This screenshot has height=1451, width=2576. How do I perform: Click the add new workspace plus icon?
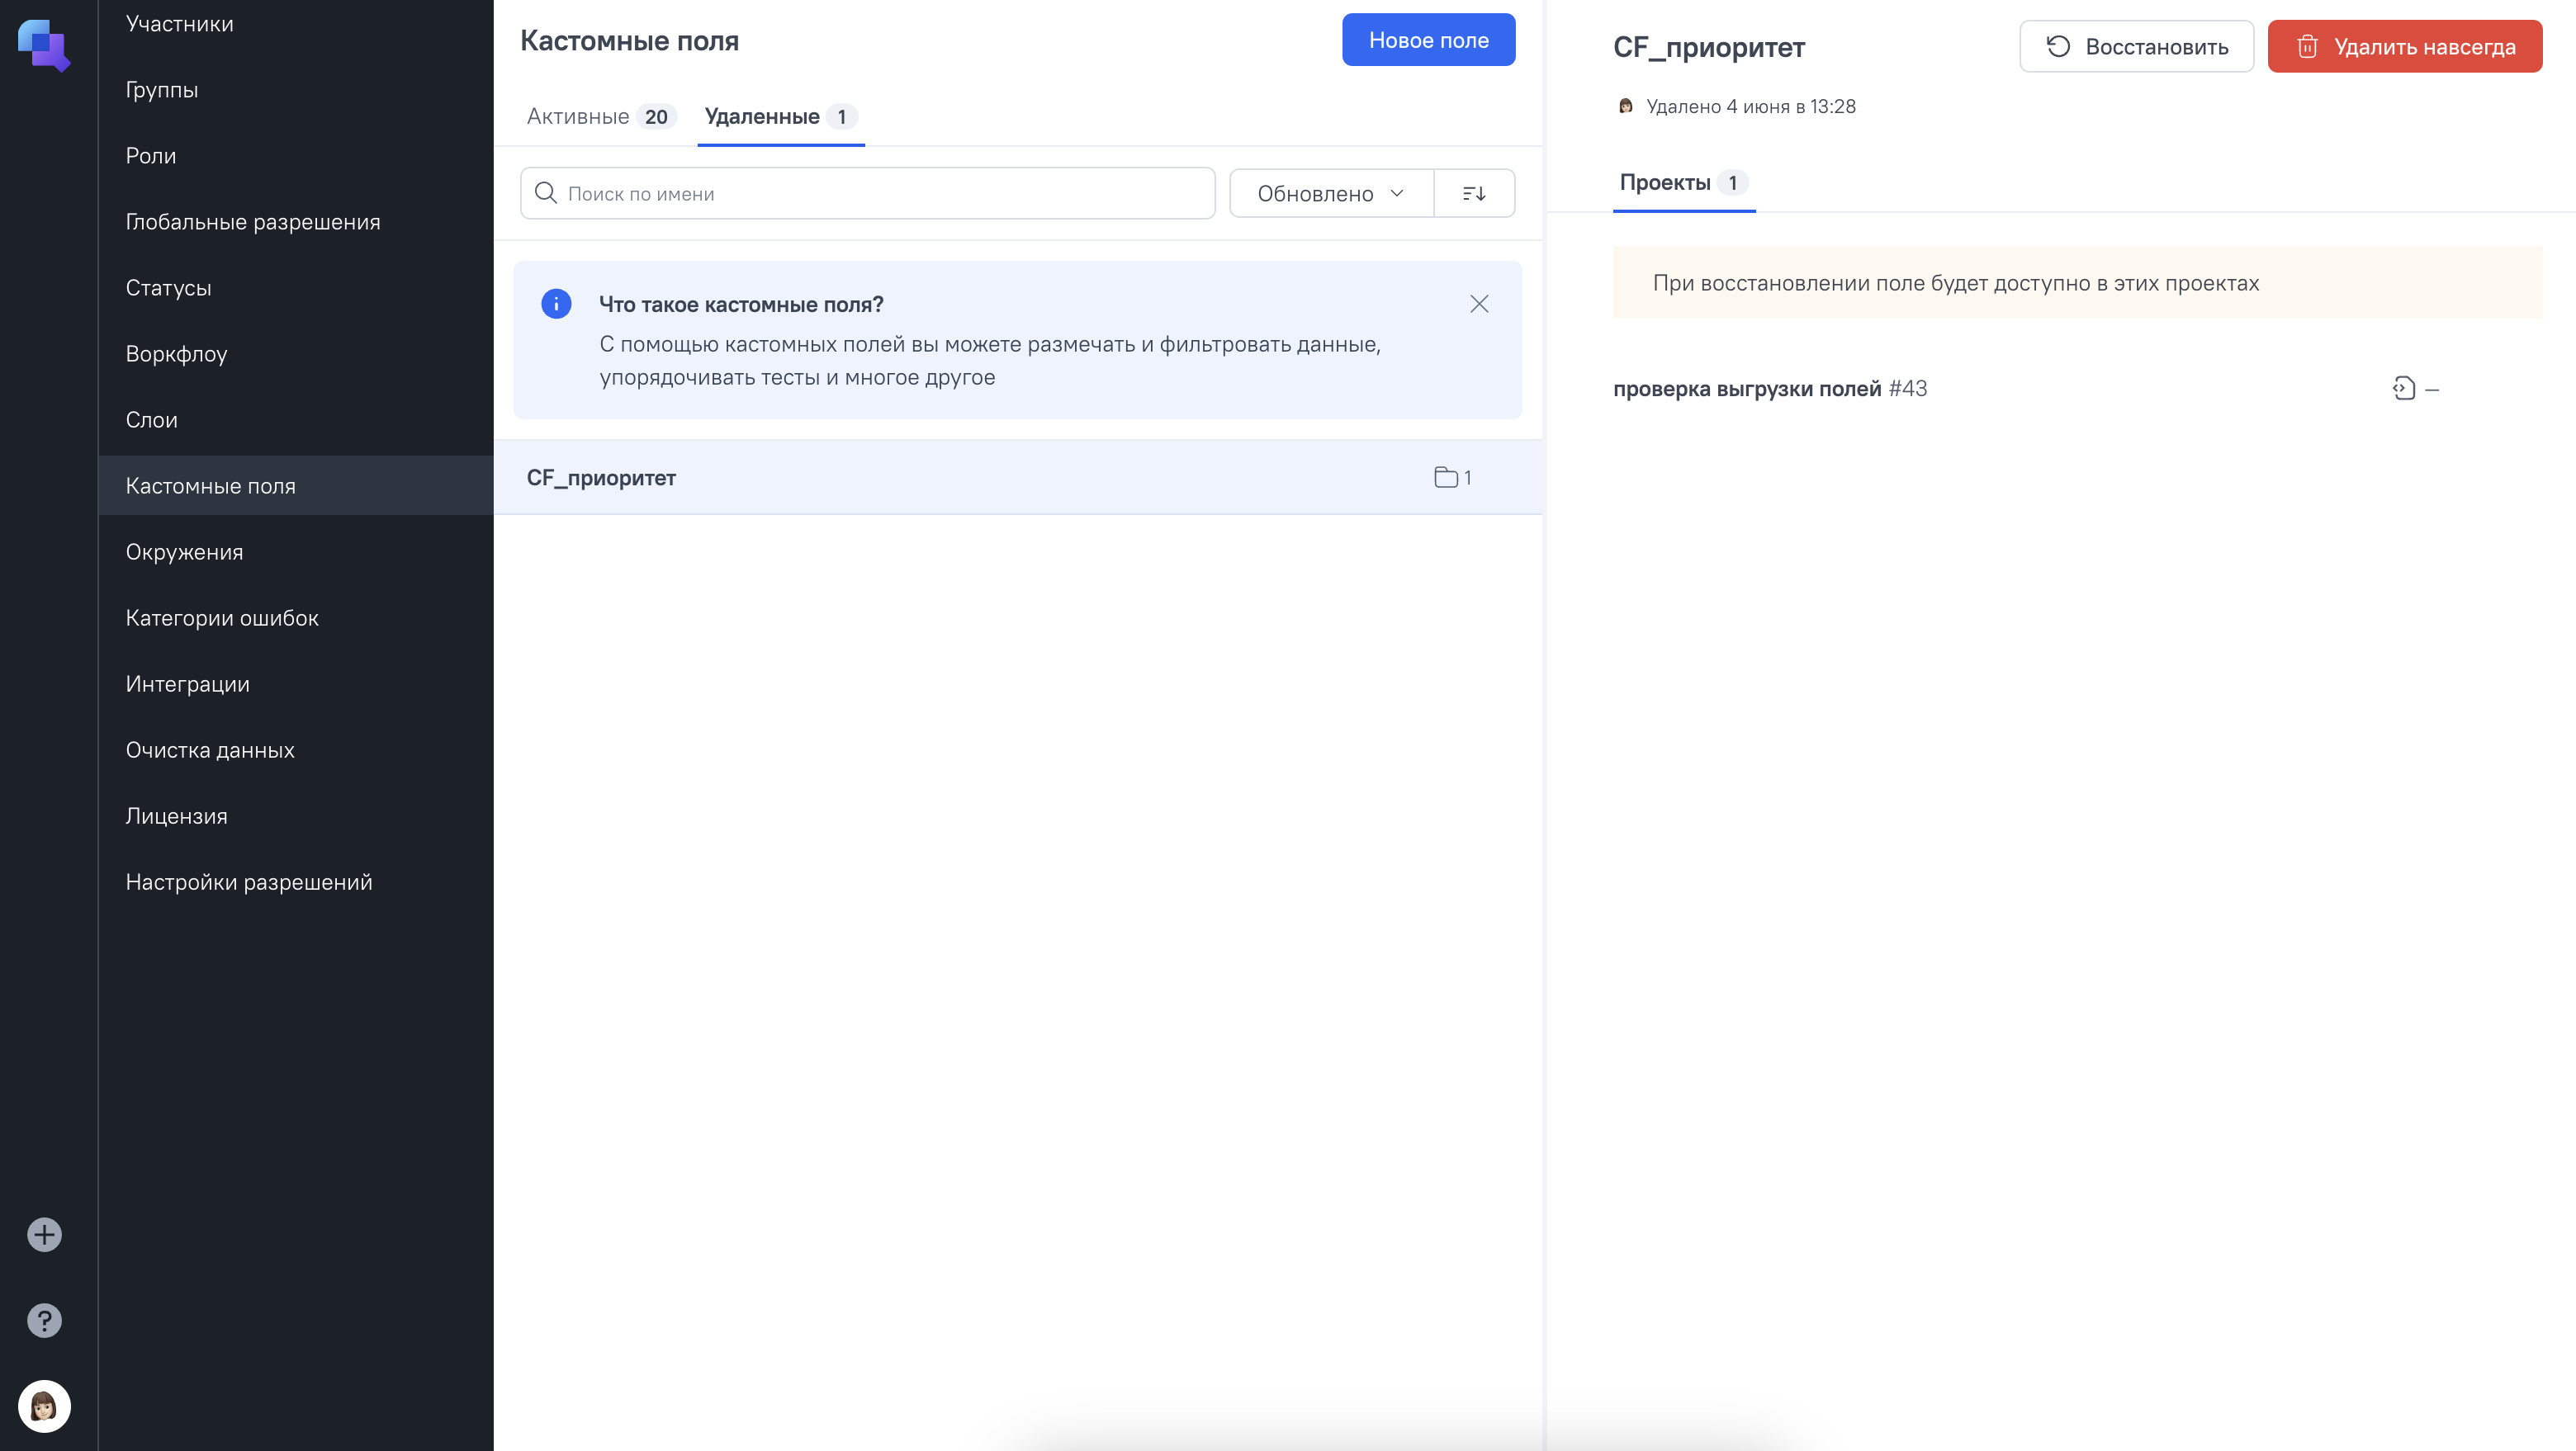point(45,1235)
